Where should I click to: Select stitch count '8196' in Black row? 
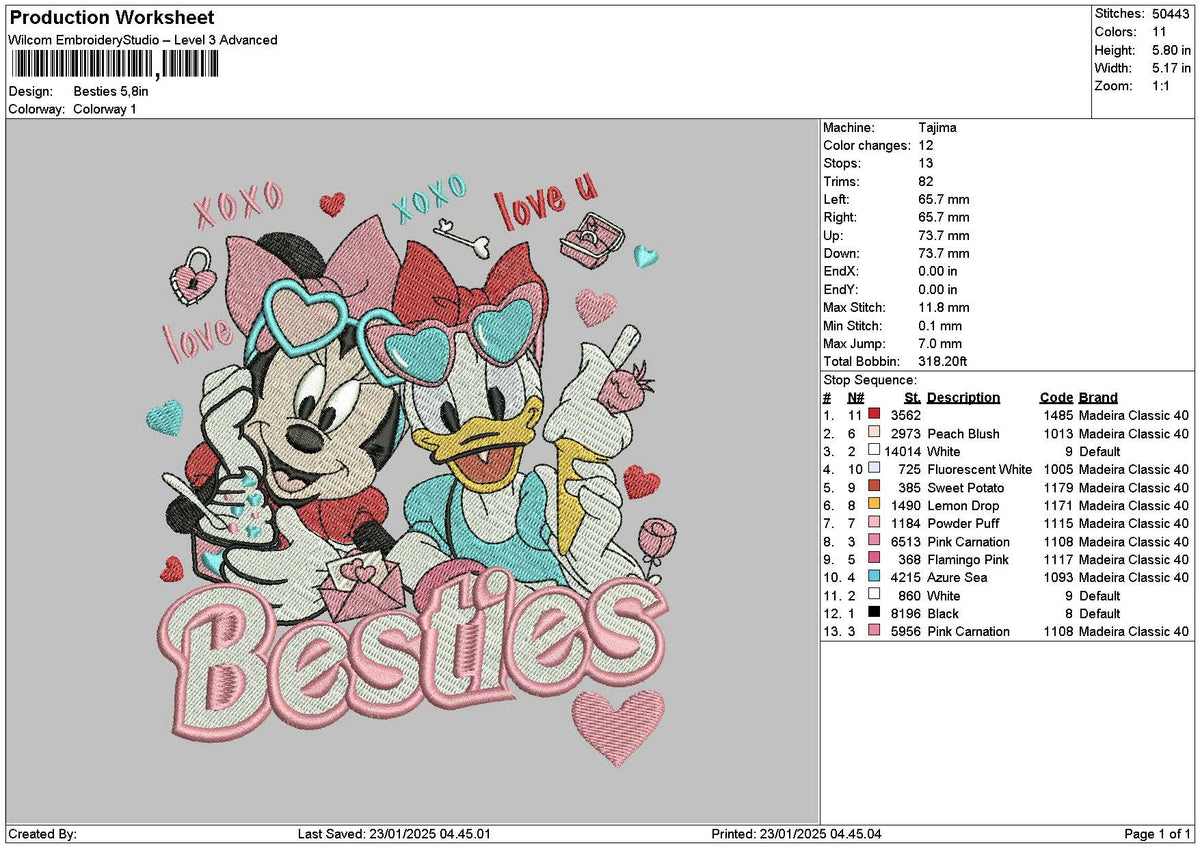(906, 613)
